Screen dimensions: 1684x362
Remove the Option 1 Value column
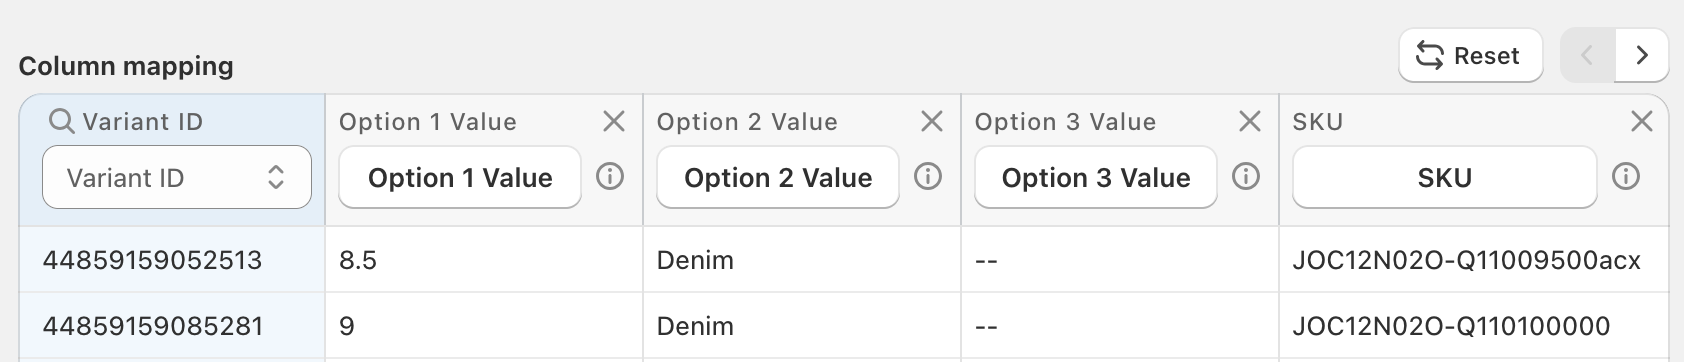pos(614,122)
